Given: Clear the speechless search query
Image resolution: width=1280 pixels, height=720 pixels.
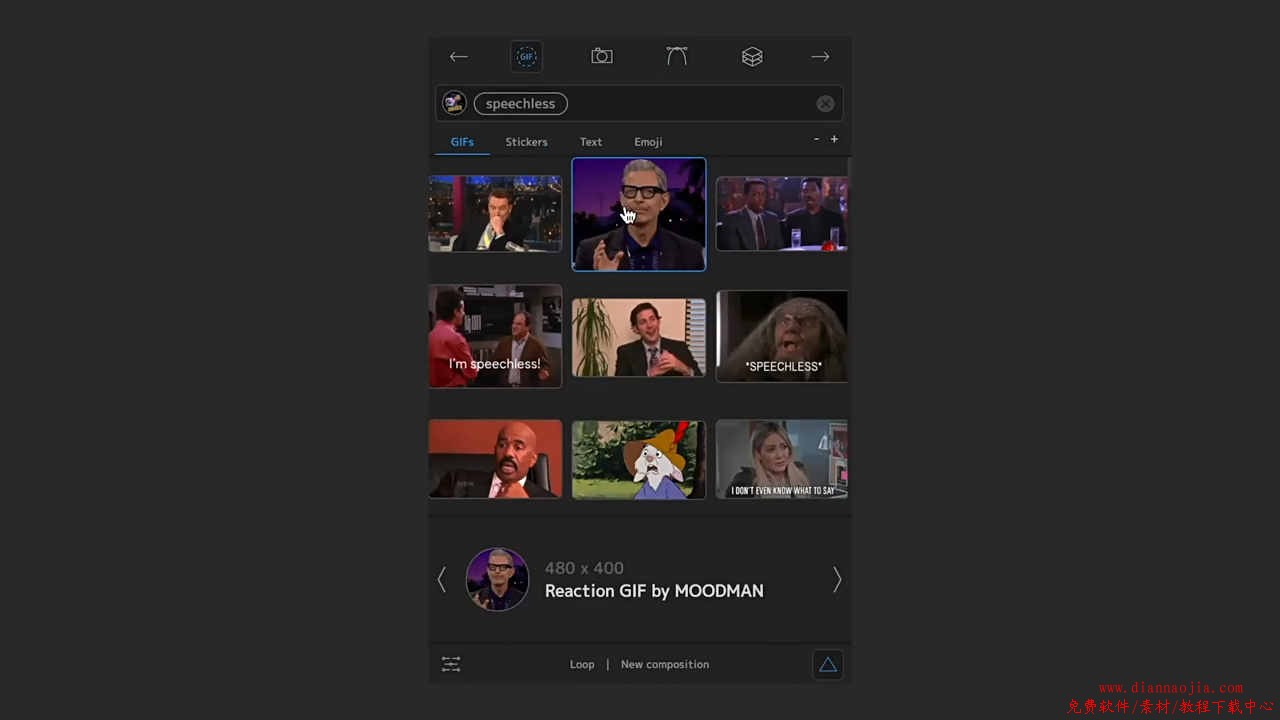Looking at the screenshot, I should point(825,104).
